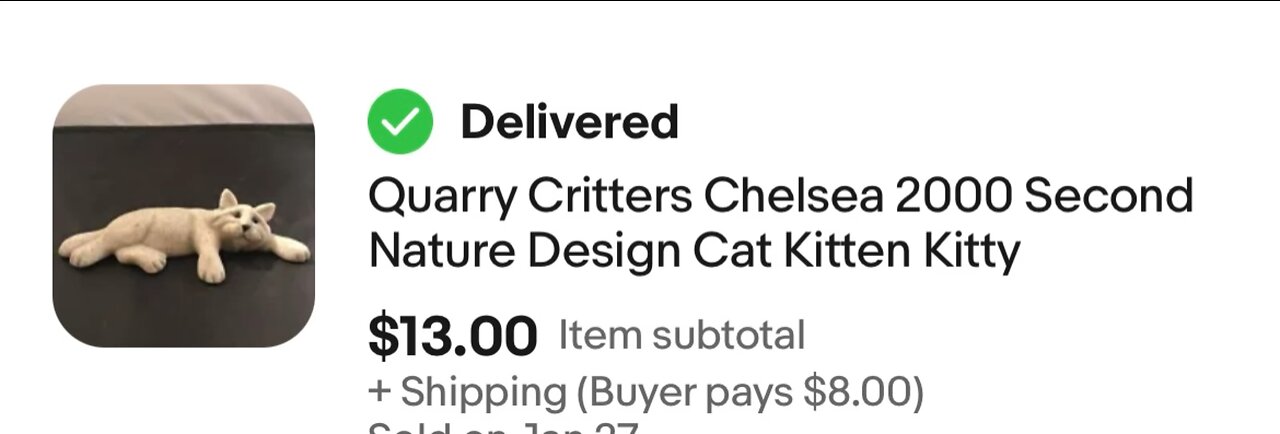Viewport: 1280px width, 434px height.
Task: Click the bold "Delivered" status label
Action: pos(569,122)
